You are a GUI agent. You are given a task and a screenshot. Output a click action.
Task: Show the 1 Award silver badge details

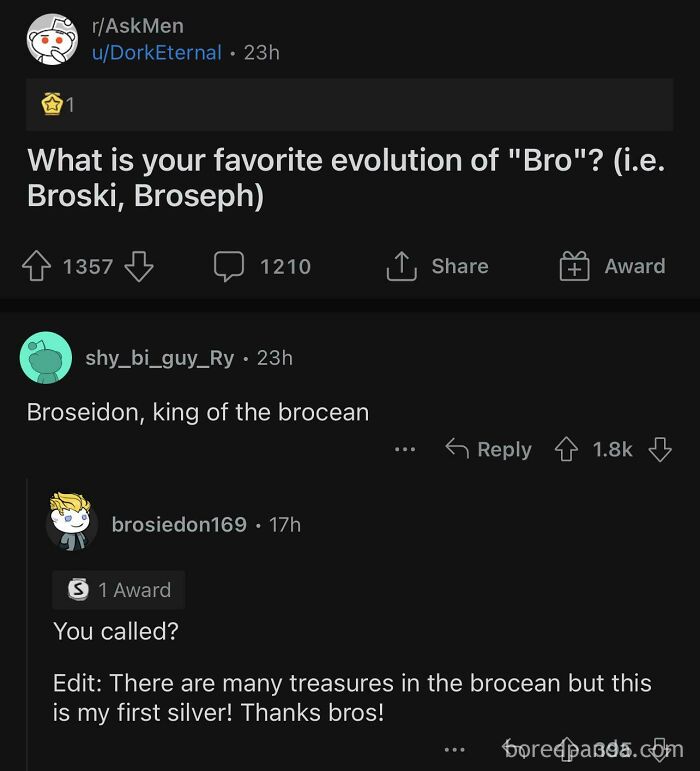[x=119, y=590]
